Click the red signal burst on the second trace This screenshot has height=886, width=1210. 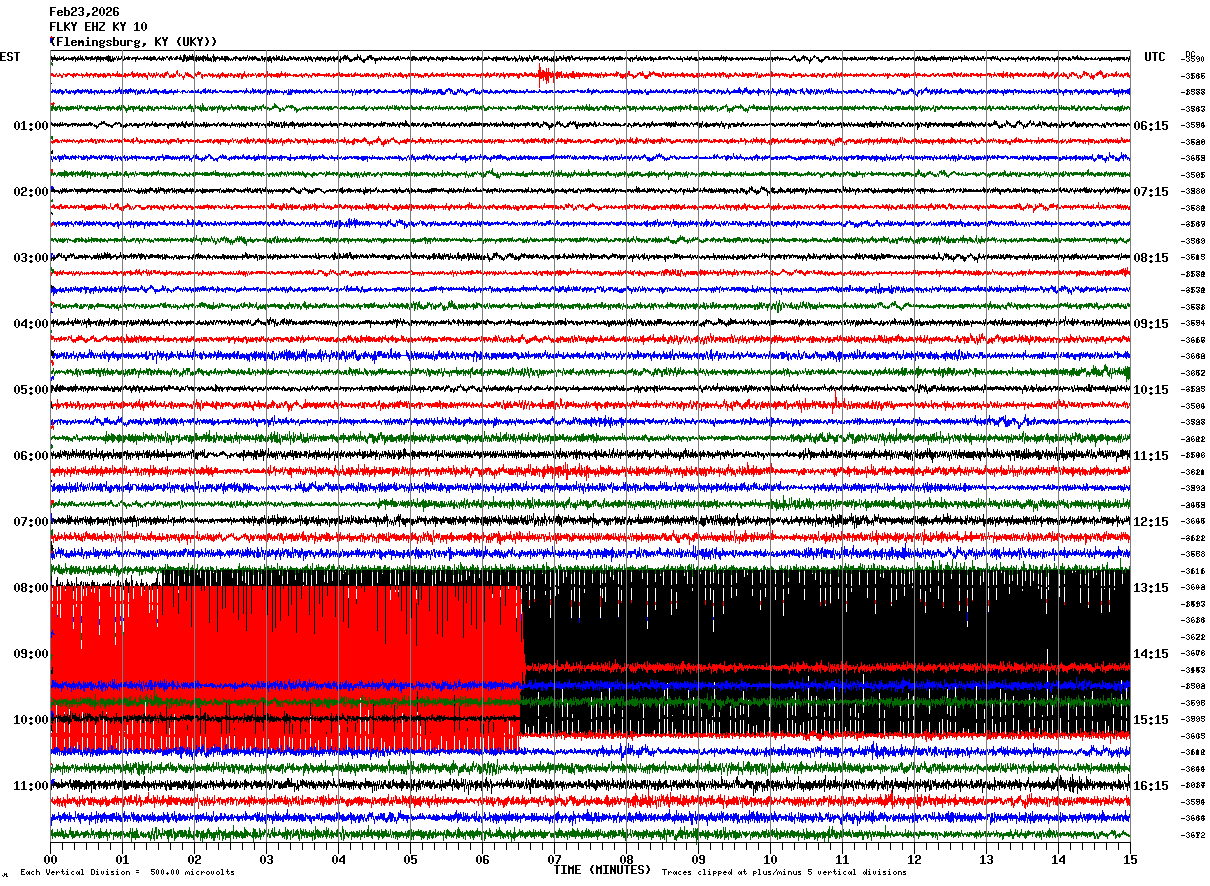coord(545,74)
